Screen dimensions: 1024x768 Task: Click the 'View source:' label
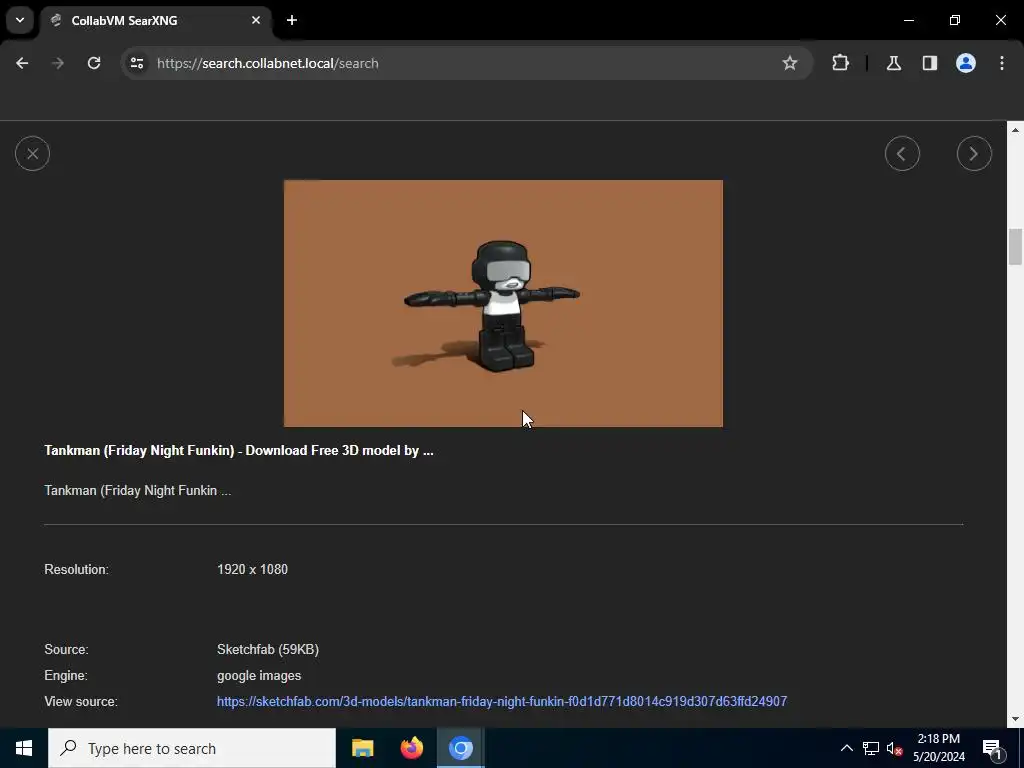click(x=81, y=701)
